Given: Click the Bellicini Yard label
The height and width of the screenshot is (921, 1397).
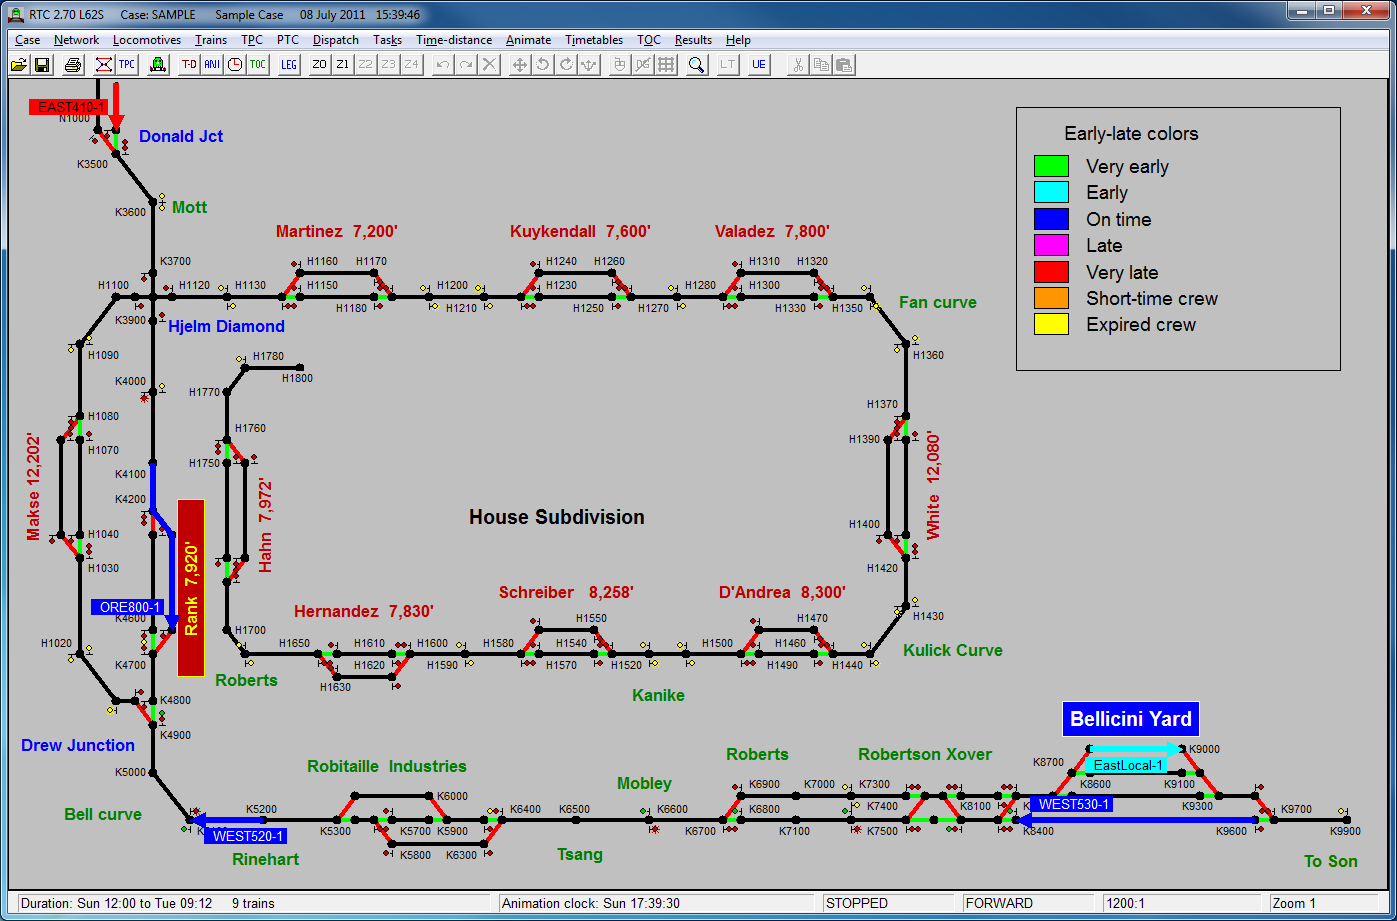Looking at the screenshot, I should (1130, 719).
